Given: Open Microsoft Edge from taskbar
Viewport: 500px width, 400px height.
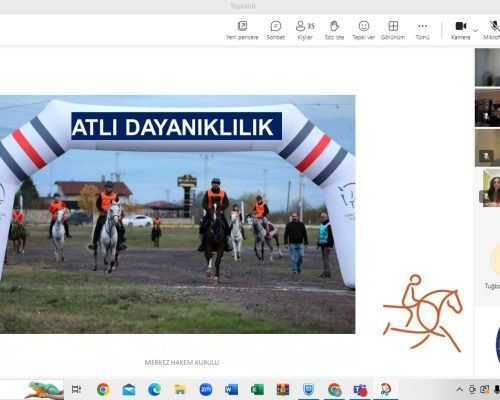Looking at the screenshot, I should point(154,389).
